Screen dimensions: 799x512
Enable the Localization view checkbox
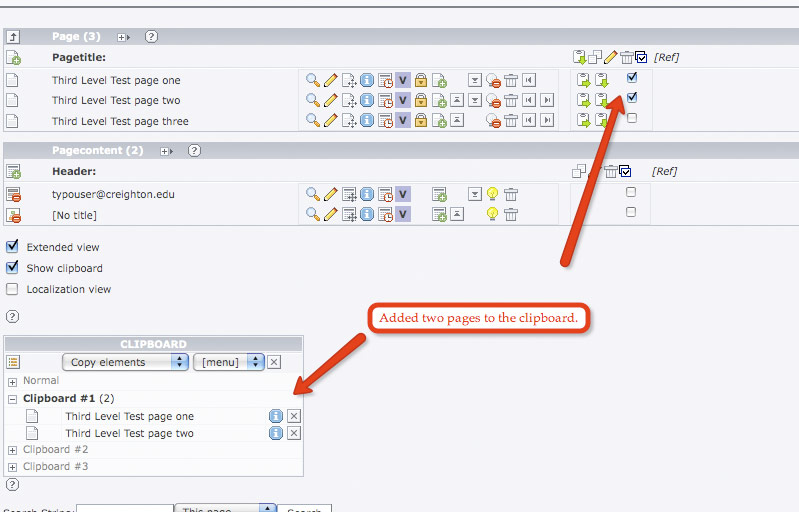(12, 289)
